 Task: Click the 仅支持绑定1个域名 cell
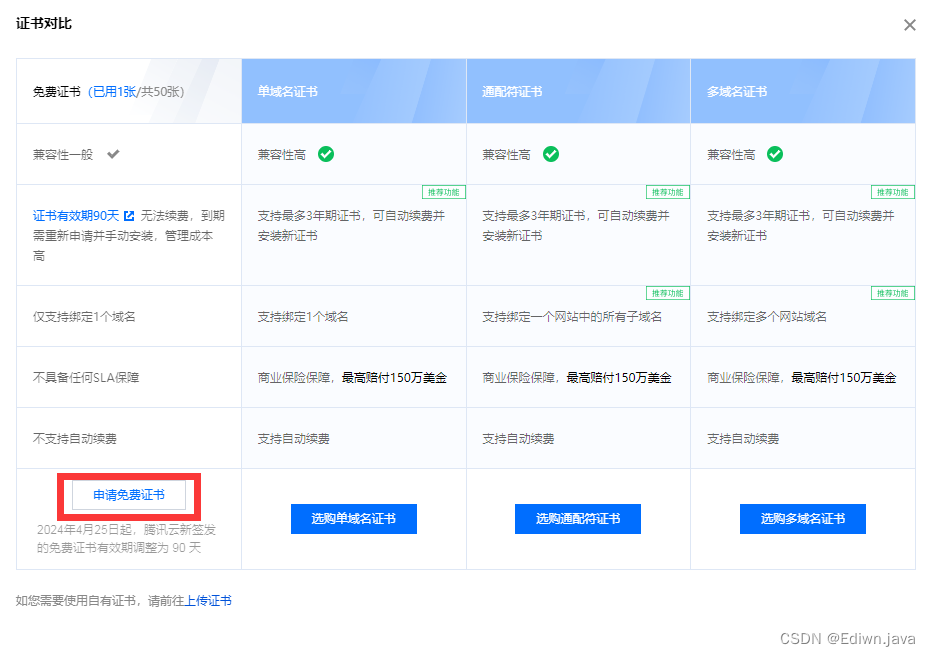pyautogui.click(x=129, y=317)
